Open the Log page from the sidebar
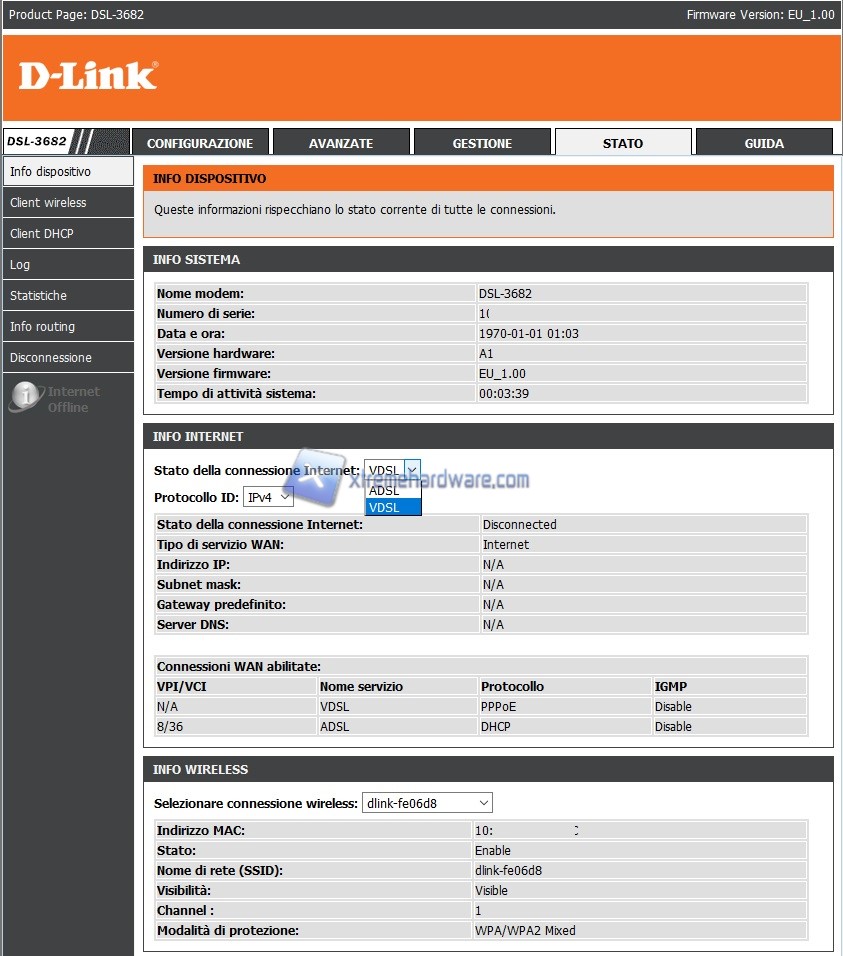The width and height of the screenshot is (843, 956). (67, 264)
